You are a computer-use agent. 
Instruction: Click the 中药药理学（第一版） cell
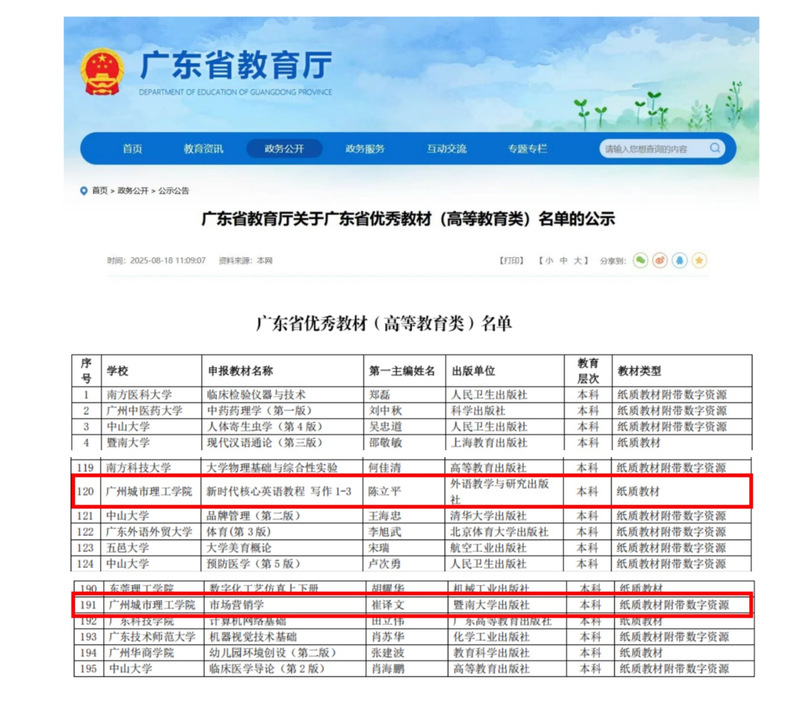coord(259,411)
